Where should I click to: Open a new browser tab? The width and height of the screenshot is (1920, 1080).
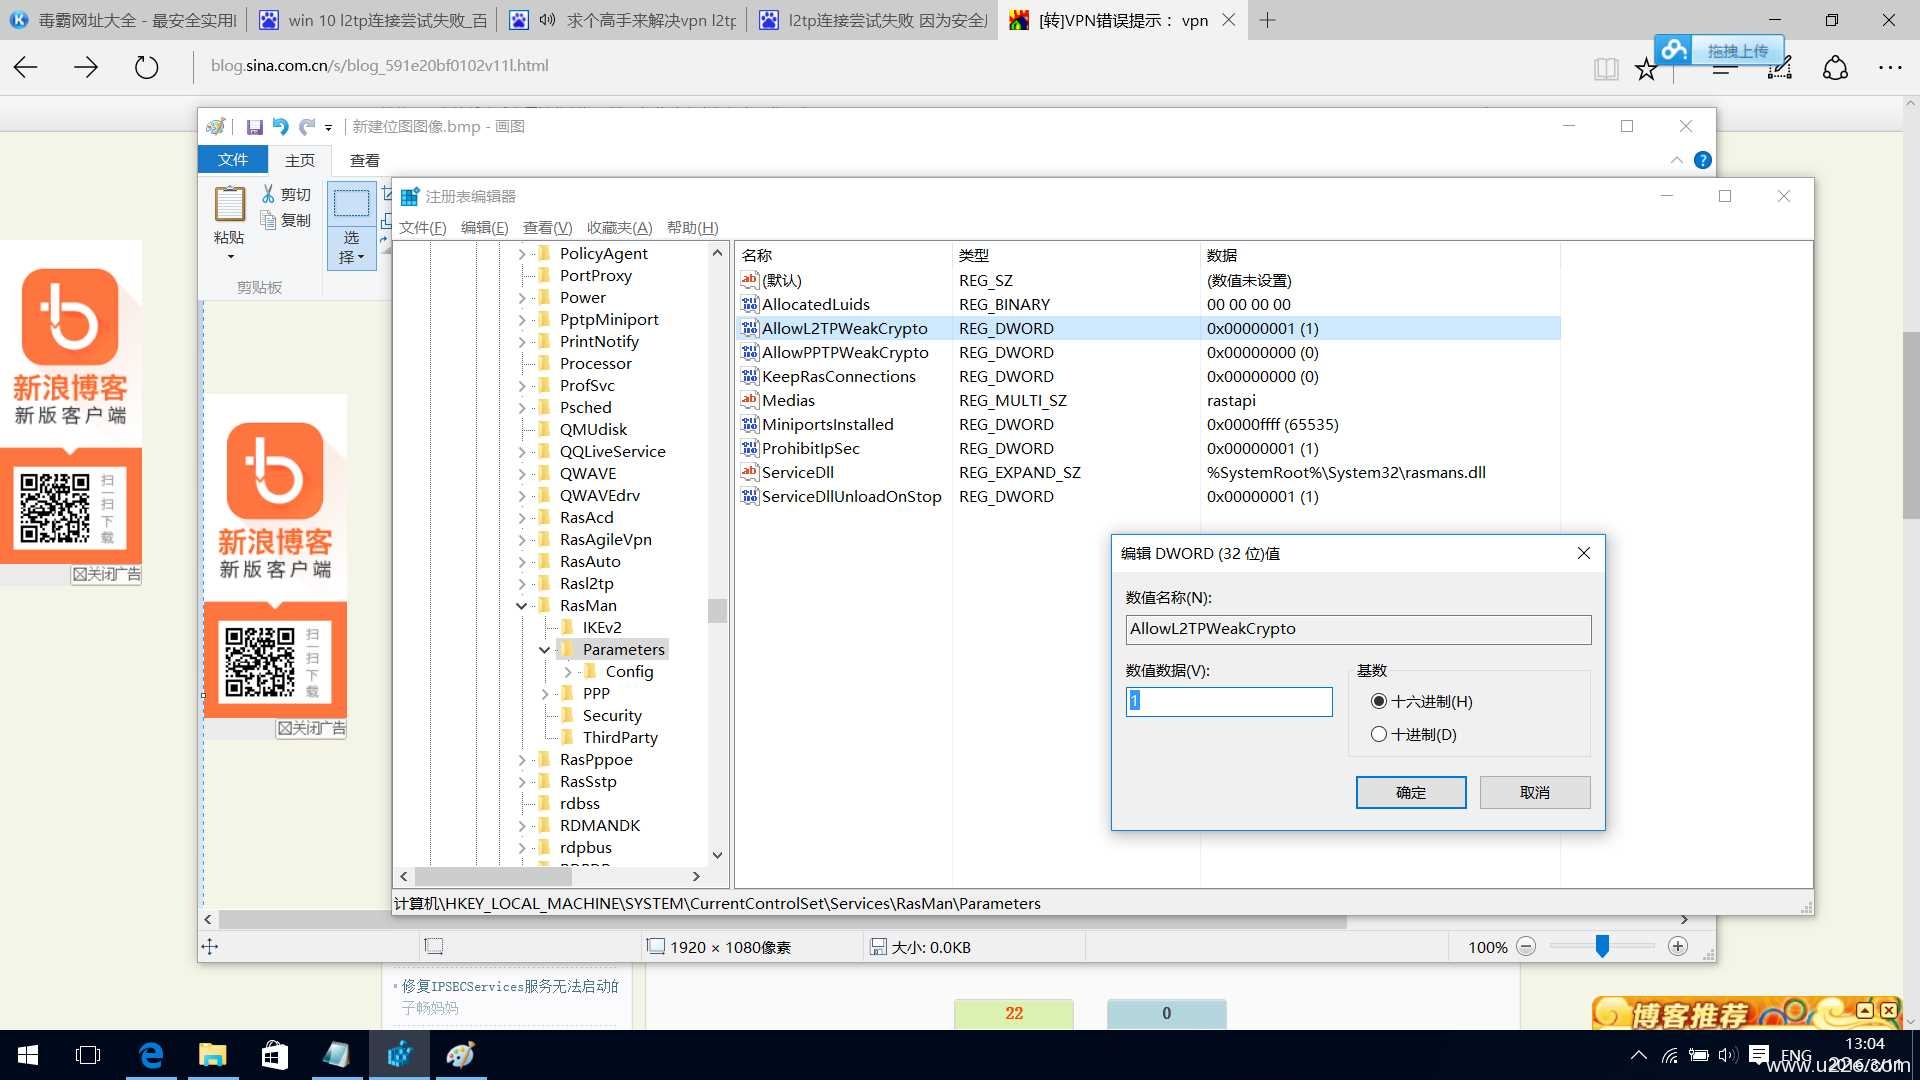point(1267,20)
